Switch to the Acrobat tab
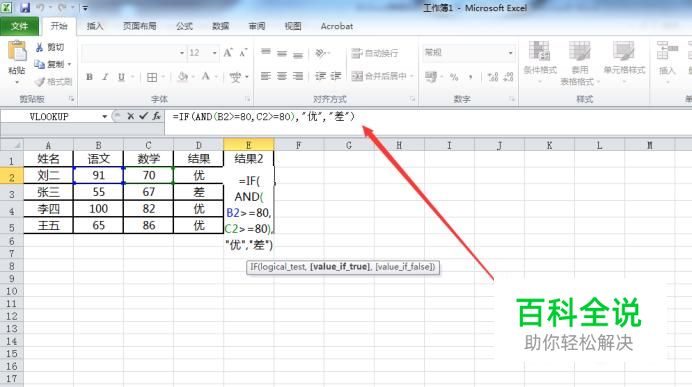The width and height of the screenshot is (692, 387). (x=337, y=26)
